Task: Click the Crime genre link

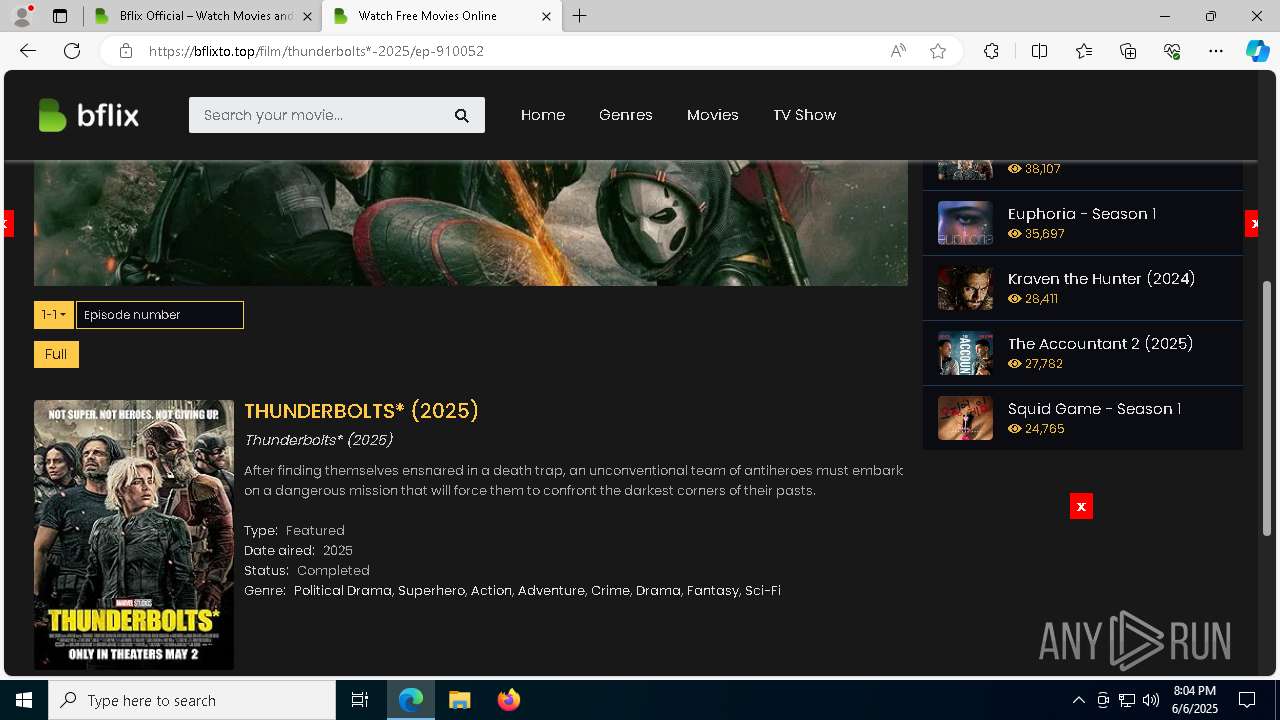Action: pos(610,591)
